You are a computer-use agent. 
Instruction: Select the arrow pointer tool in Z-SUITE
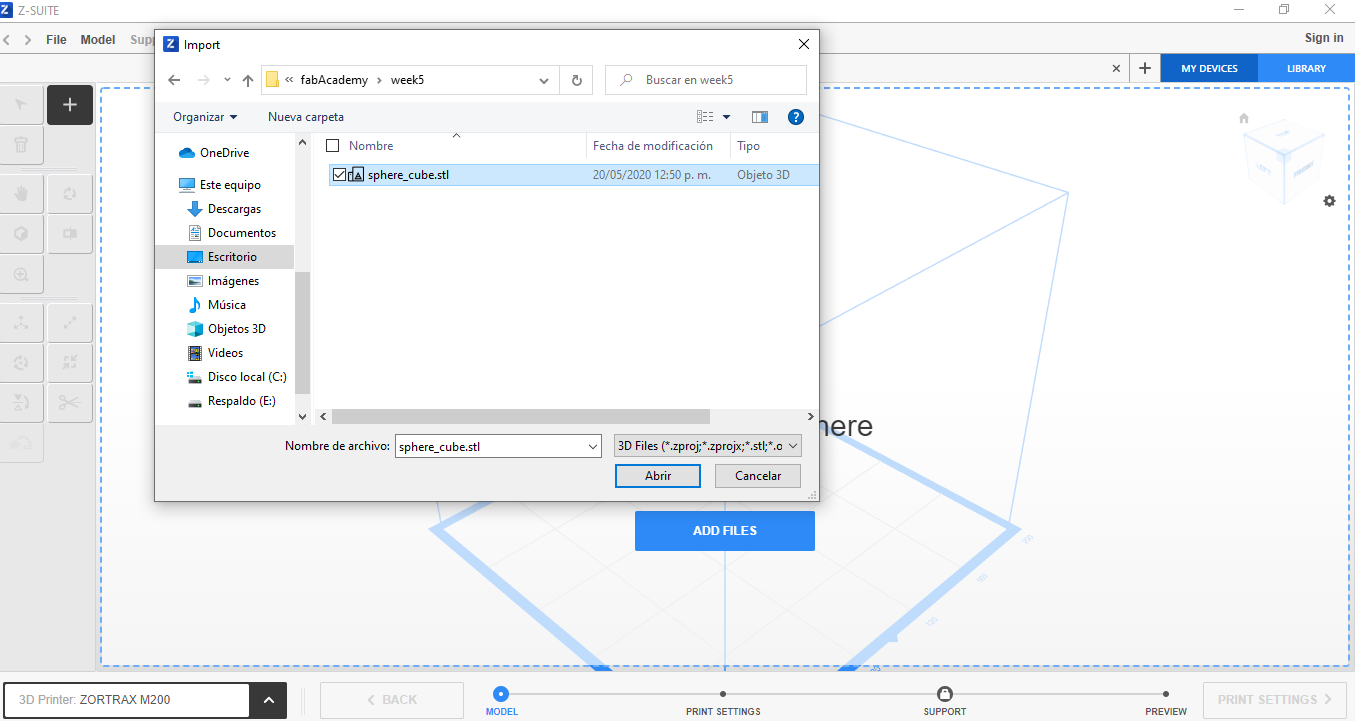pos(22,105)
